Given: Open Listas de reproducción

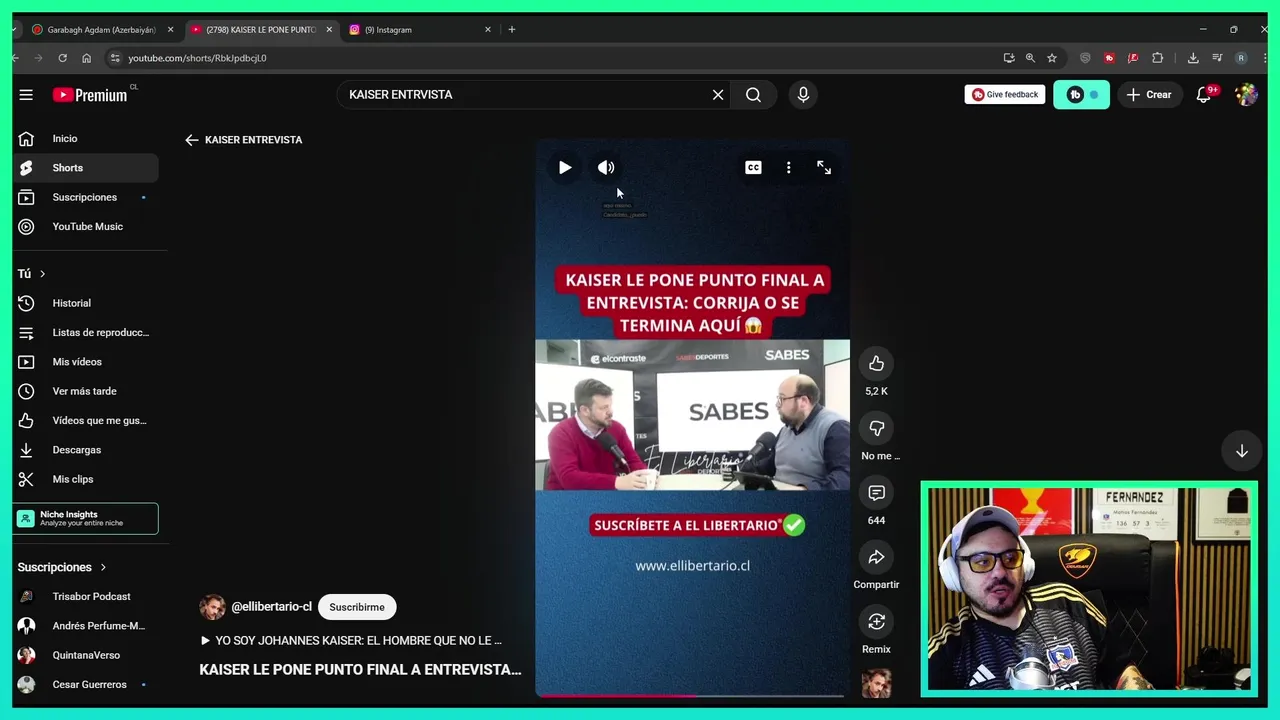Looking at the screenshot, I should (x=86, y=332).
